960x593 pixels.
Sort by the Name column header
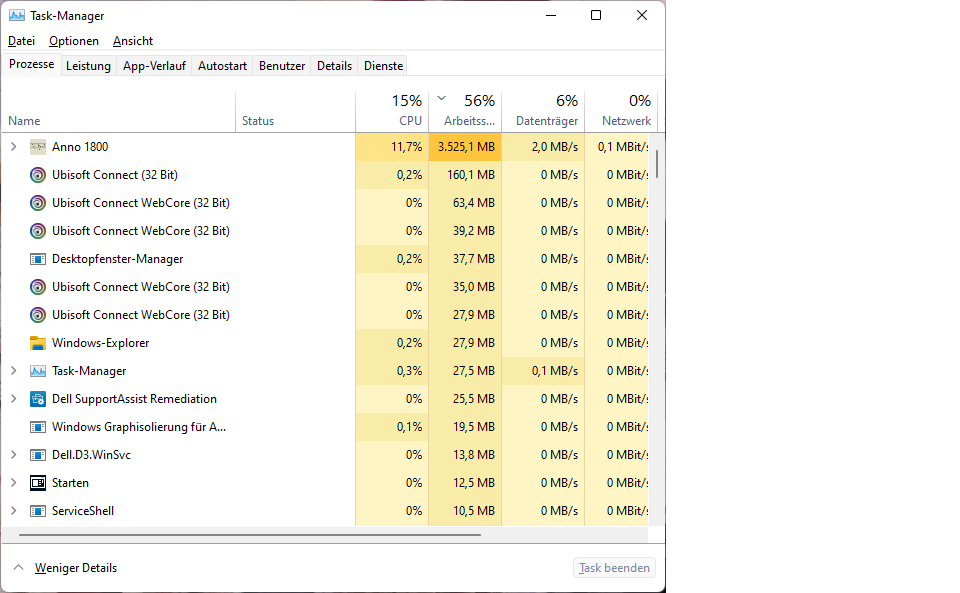click(x=119, y=111)
